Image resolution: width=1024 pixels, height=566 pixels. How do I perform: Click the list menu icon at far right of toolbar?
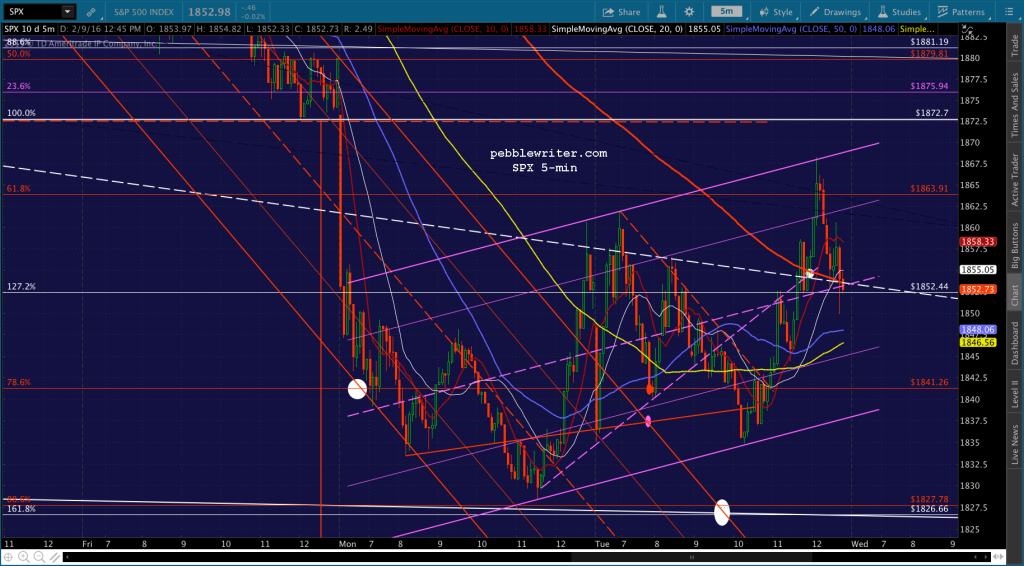1008,12
